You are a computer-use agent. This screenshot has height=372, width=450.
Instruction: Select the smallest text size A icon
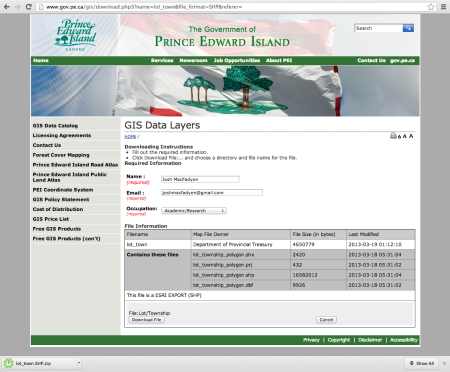pyautogui.click(x=399, y=137)
